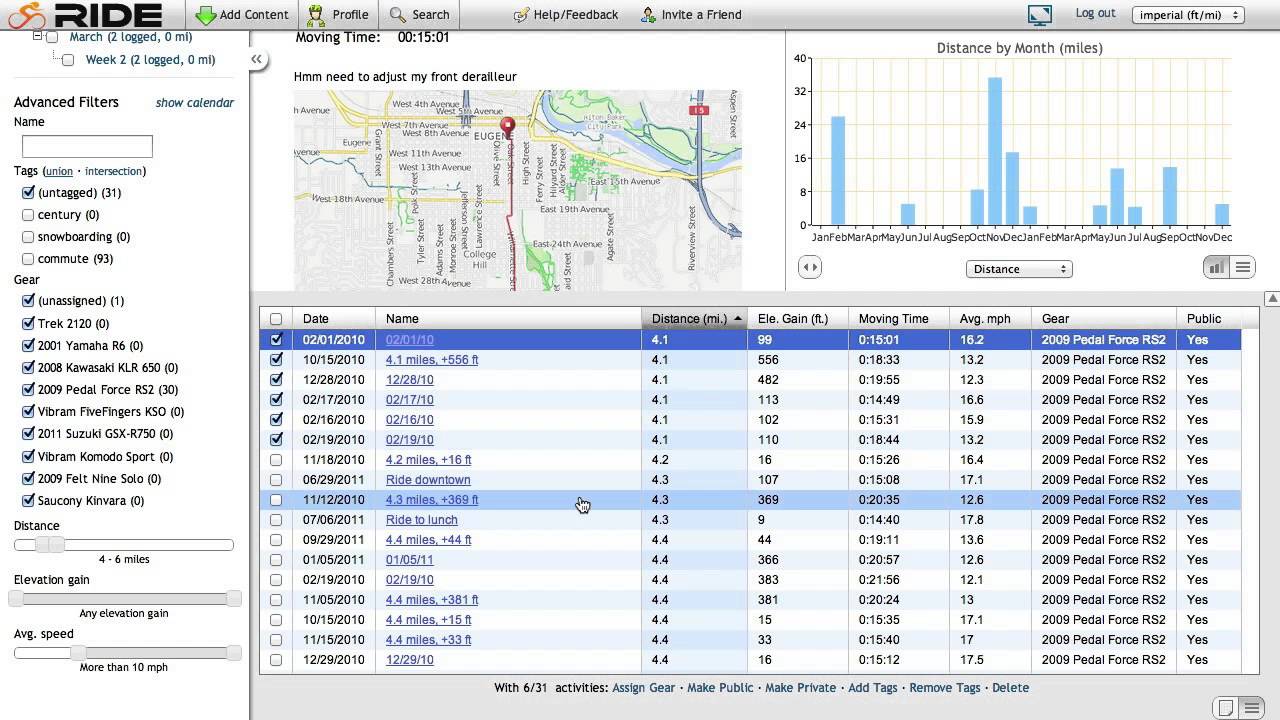The height and width of the screenshot is (720, 1280).
Task: Click the Remove Tags action
Action: [945, 688]
